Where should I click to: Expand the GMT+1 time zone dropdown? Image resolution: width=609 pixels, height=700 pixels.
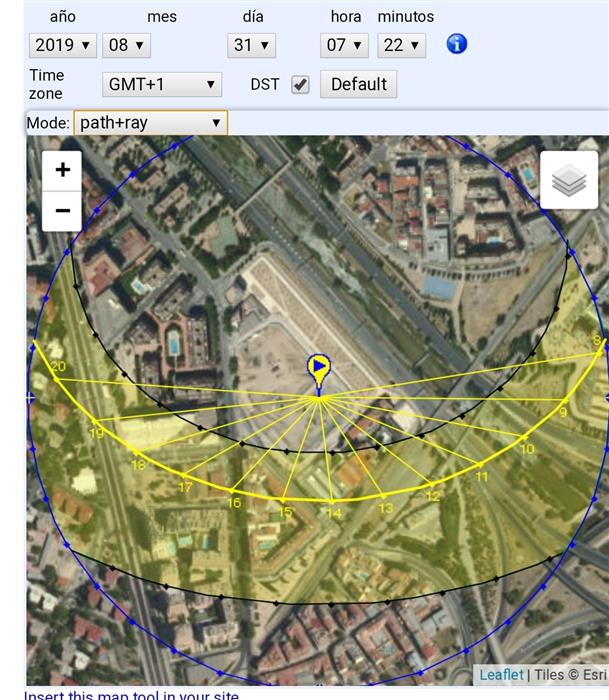point(162,85)
